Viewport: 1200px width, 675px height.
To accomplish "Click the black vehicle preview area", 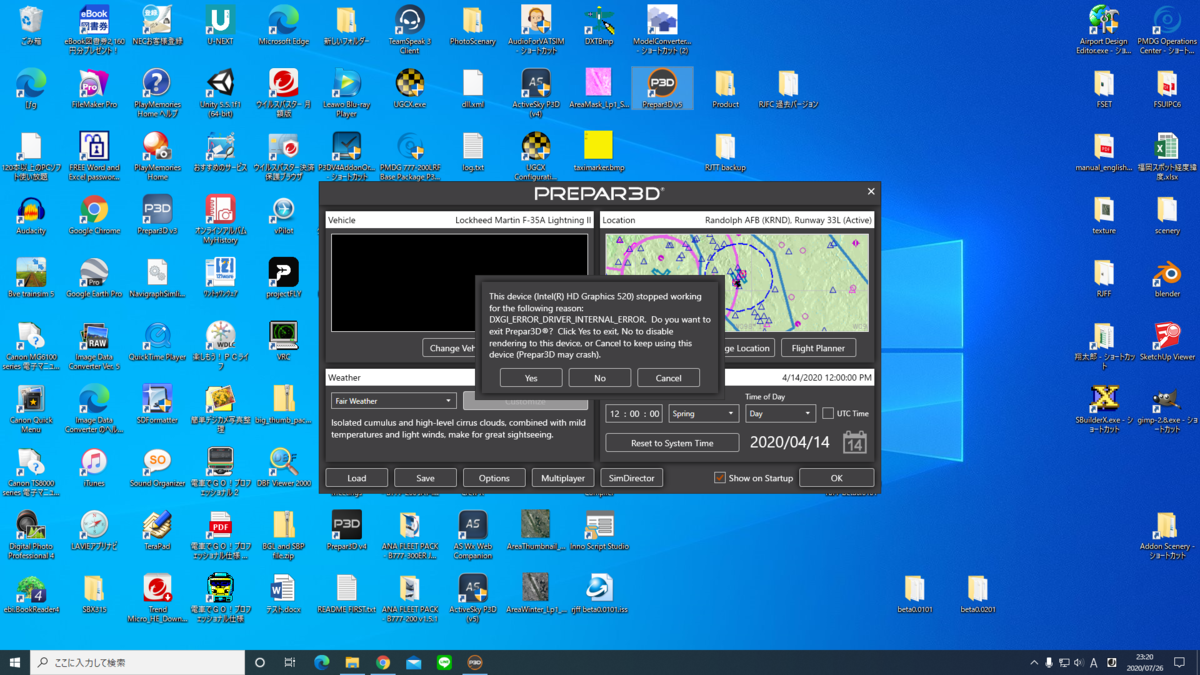I will click(459, 282).
